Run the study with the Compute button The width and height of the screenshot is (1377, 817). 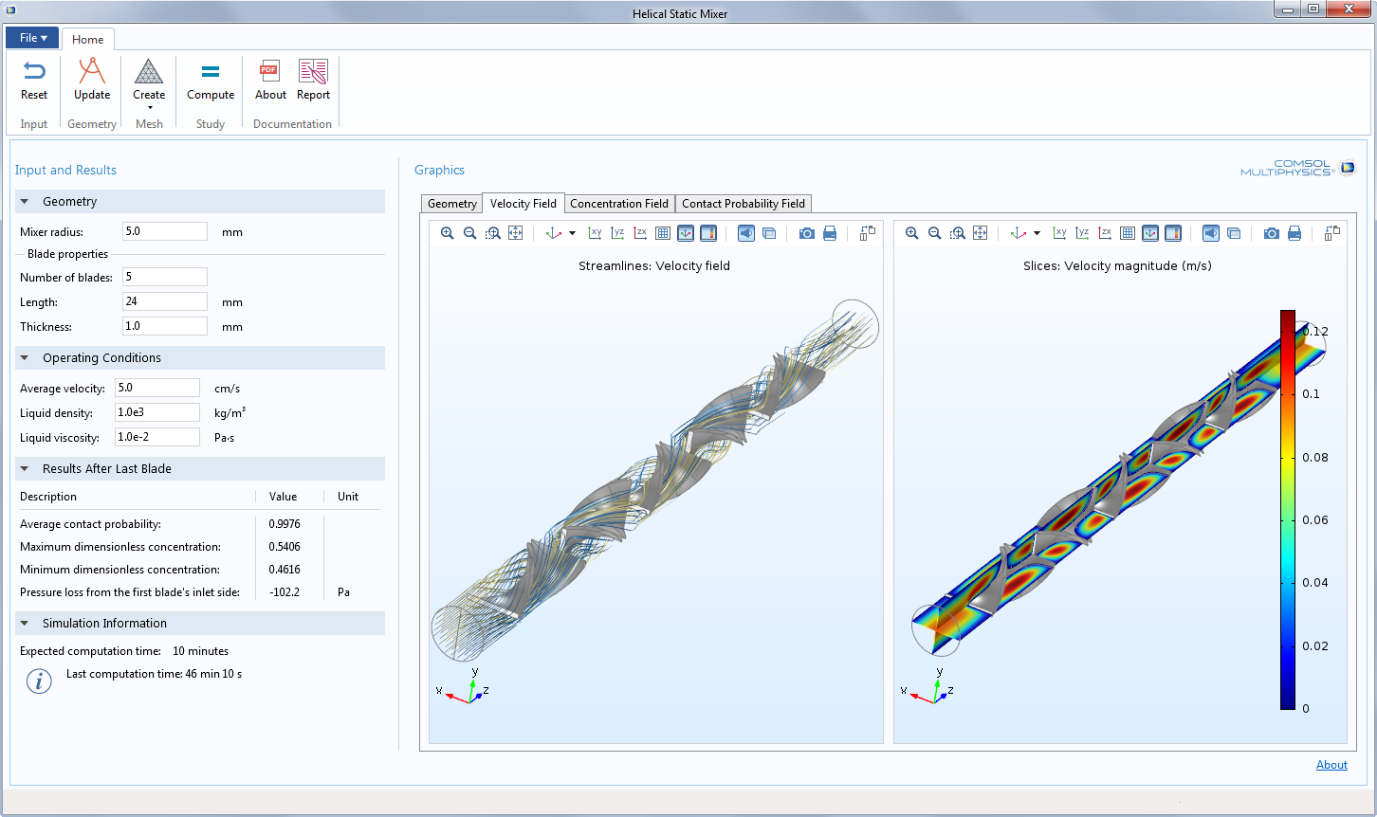(210, 80)
